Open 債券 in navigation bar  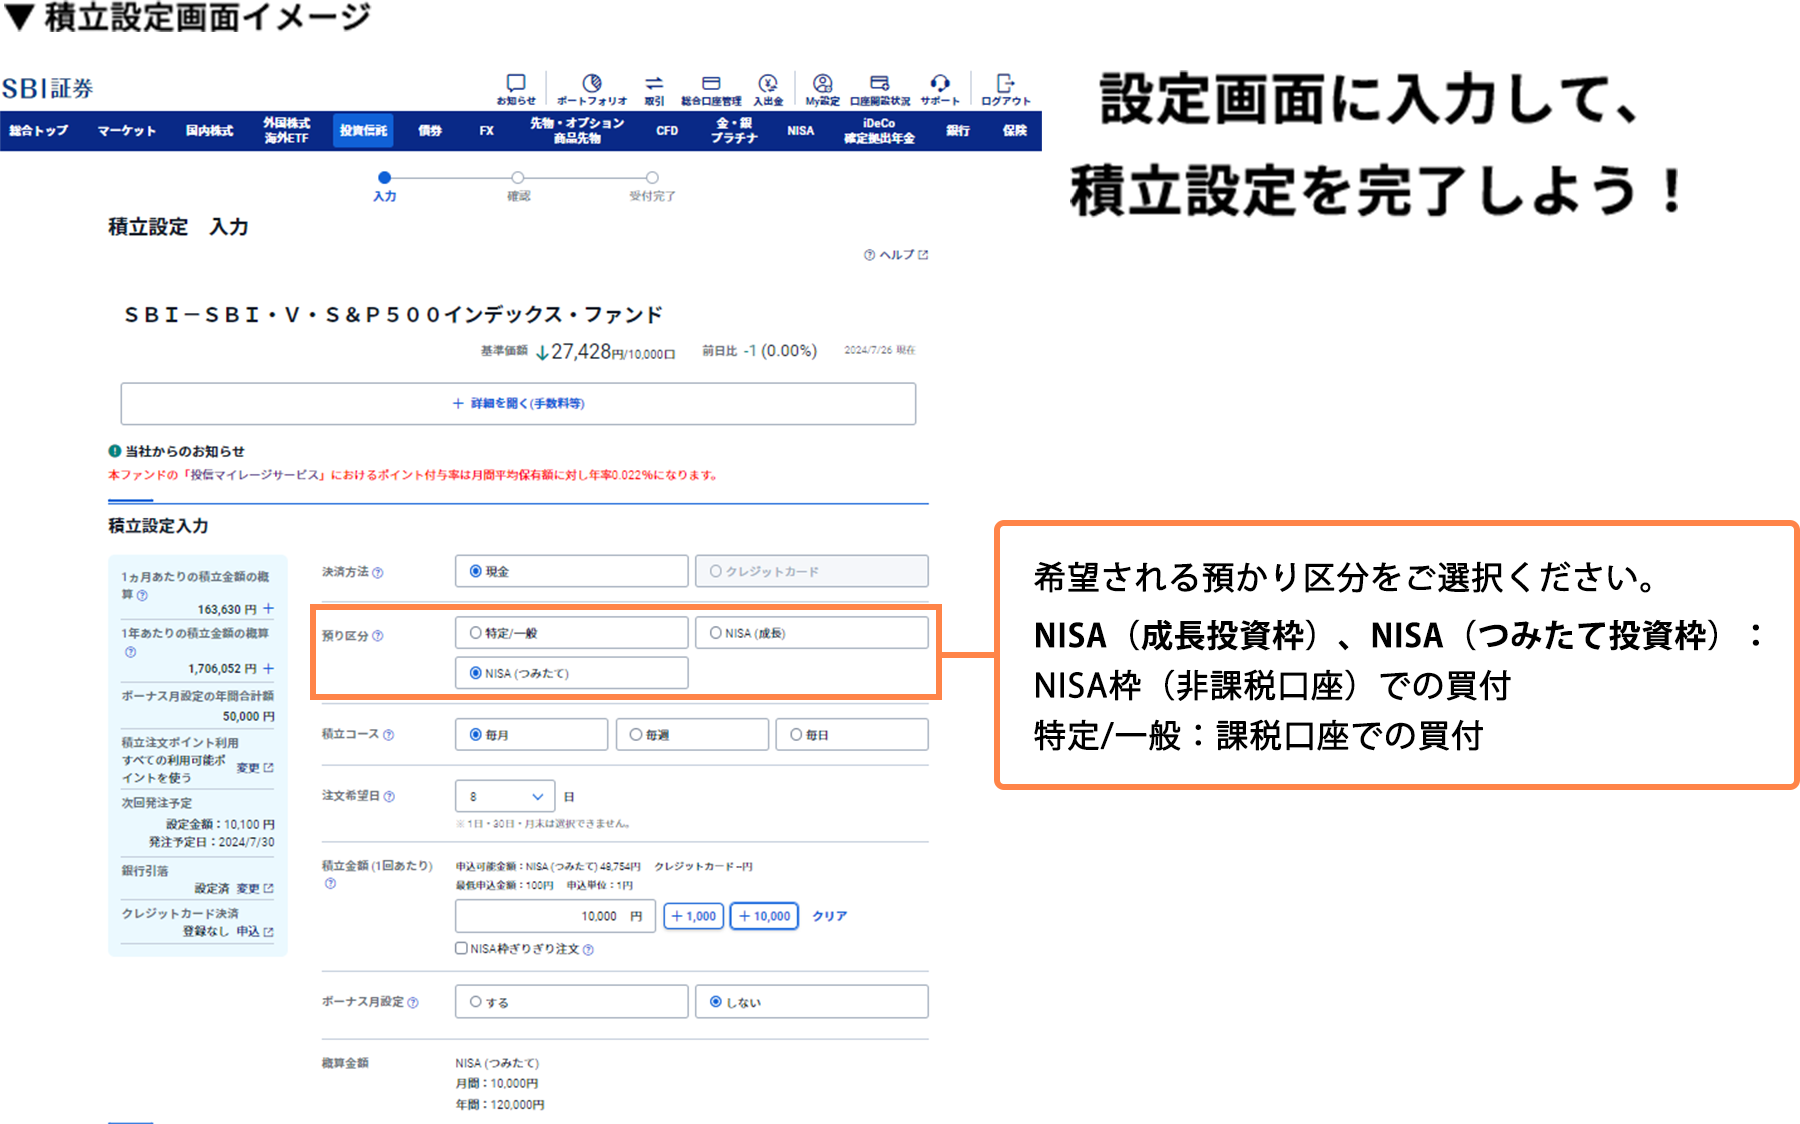point(430,131)
